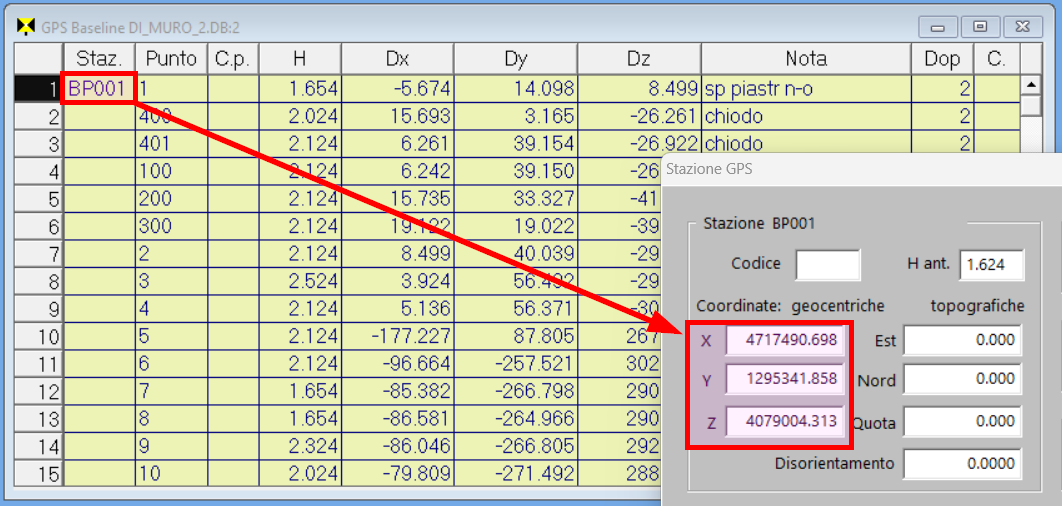Click the Punto column header
The width and height of the screenshot is (1062, 506).
(x=171, y=59)
